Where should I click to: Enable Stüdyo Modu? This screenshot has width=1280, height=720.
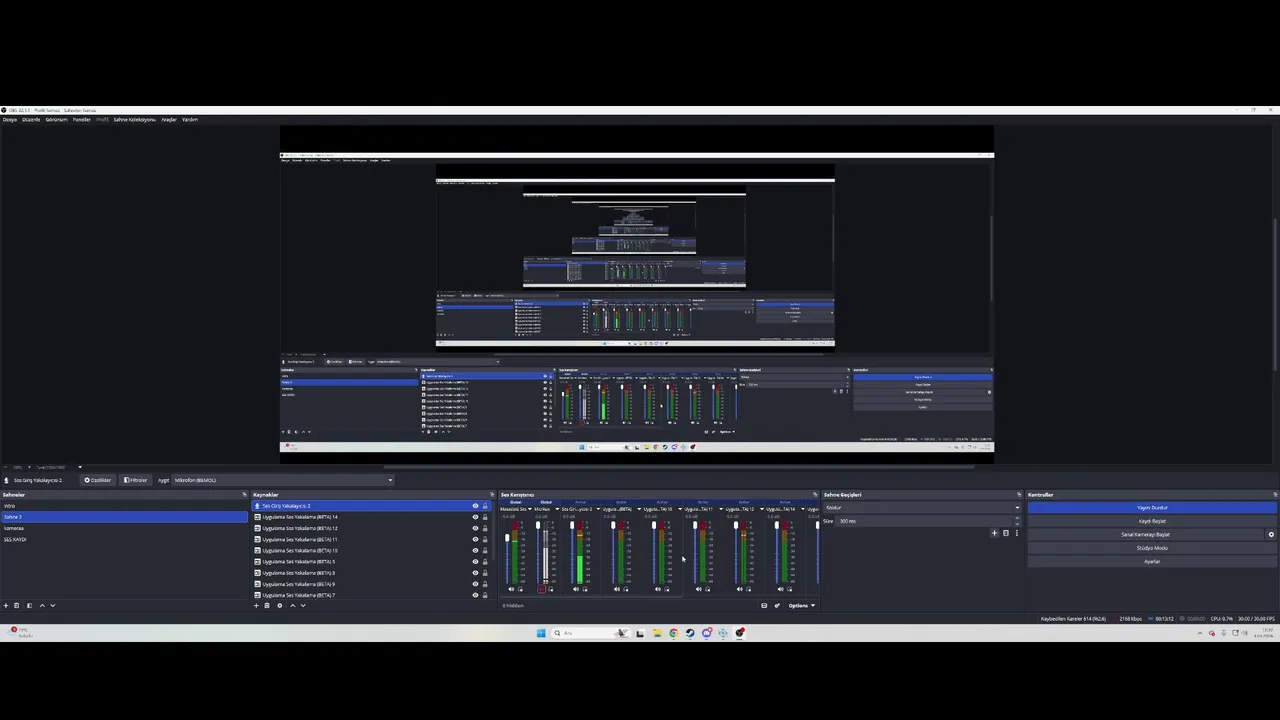1152,548
